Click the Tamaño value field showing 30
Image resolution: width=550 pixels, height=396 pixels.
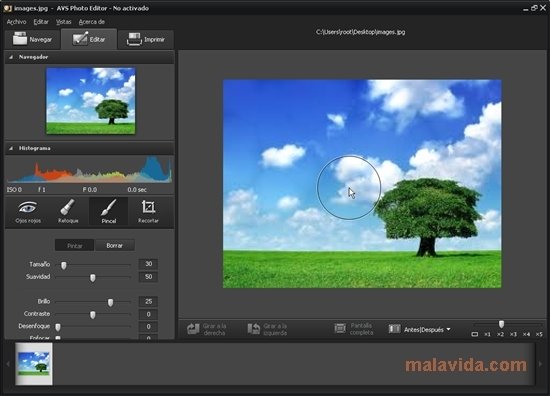tap(148, 264)
